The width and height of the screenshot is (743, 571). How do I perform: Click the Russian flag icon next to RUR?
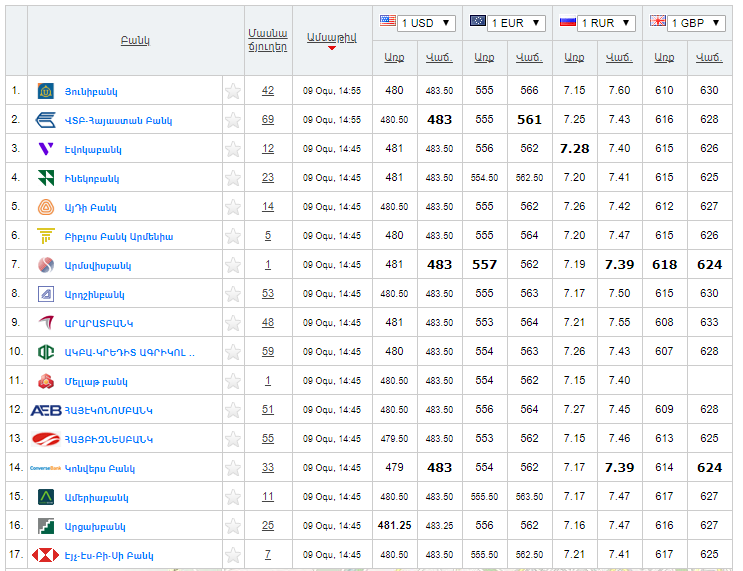tap(568, 21)
